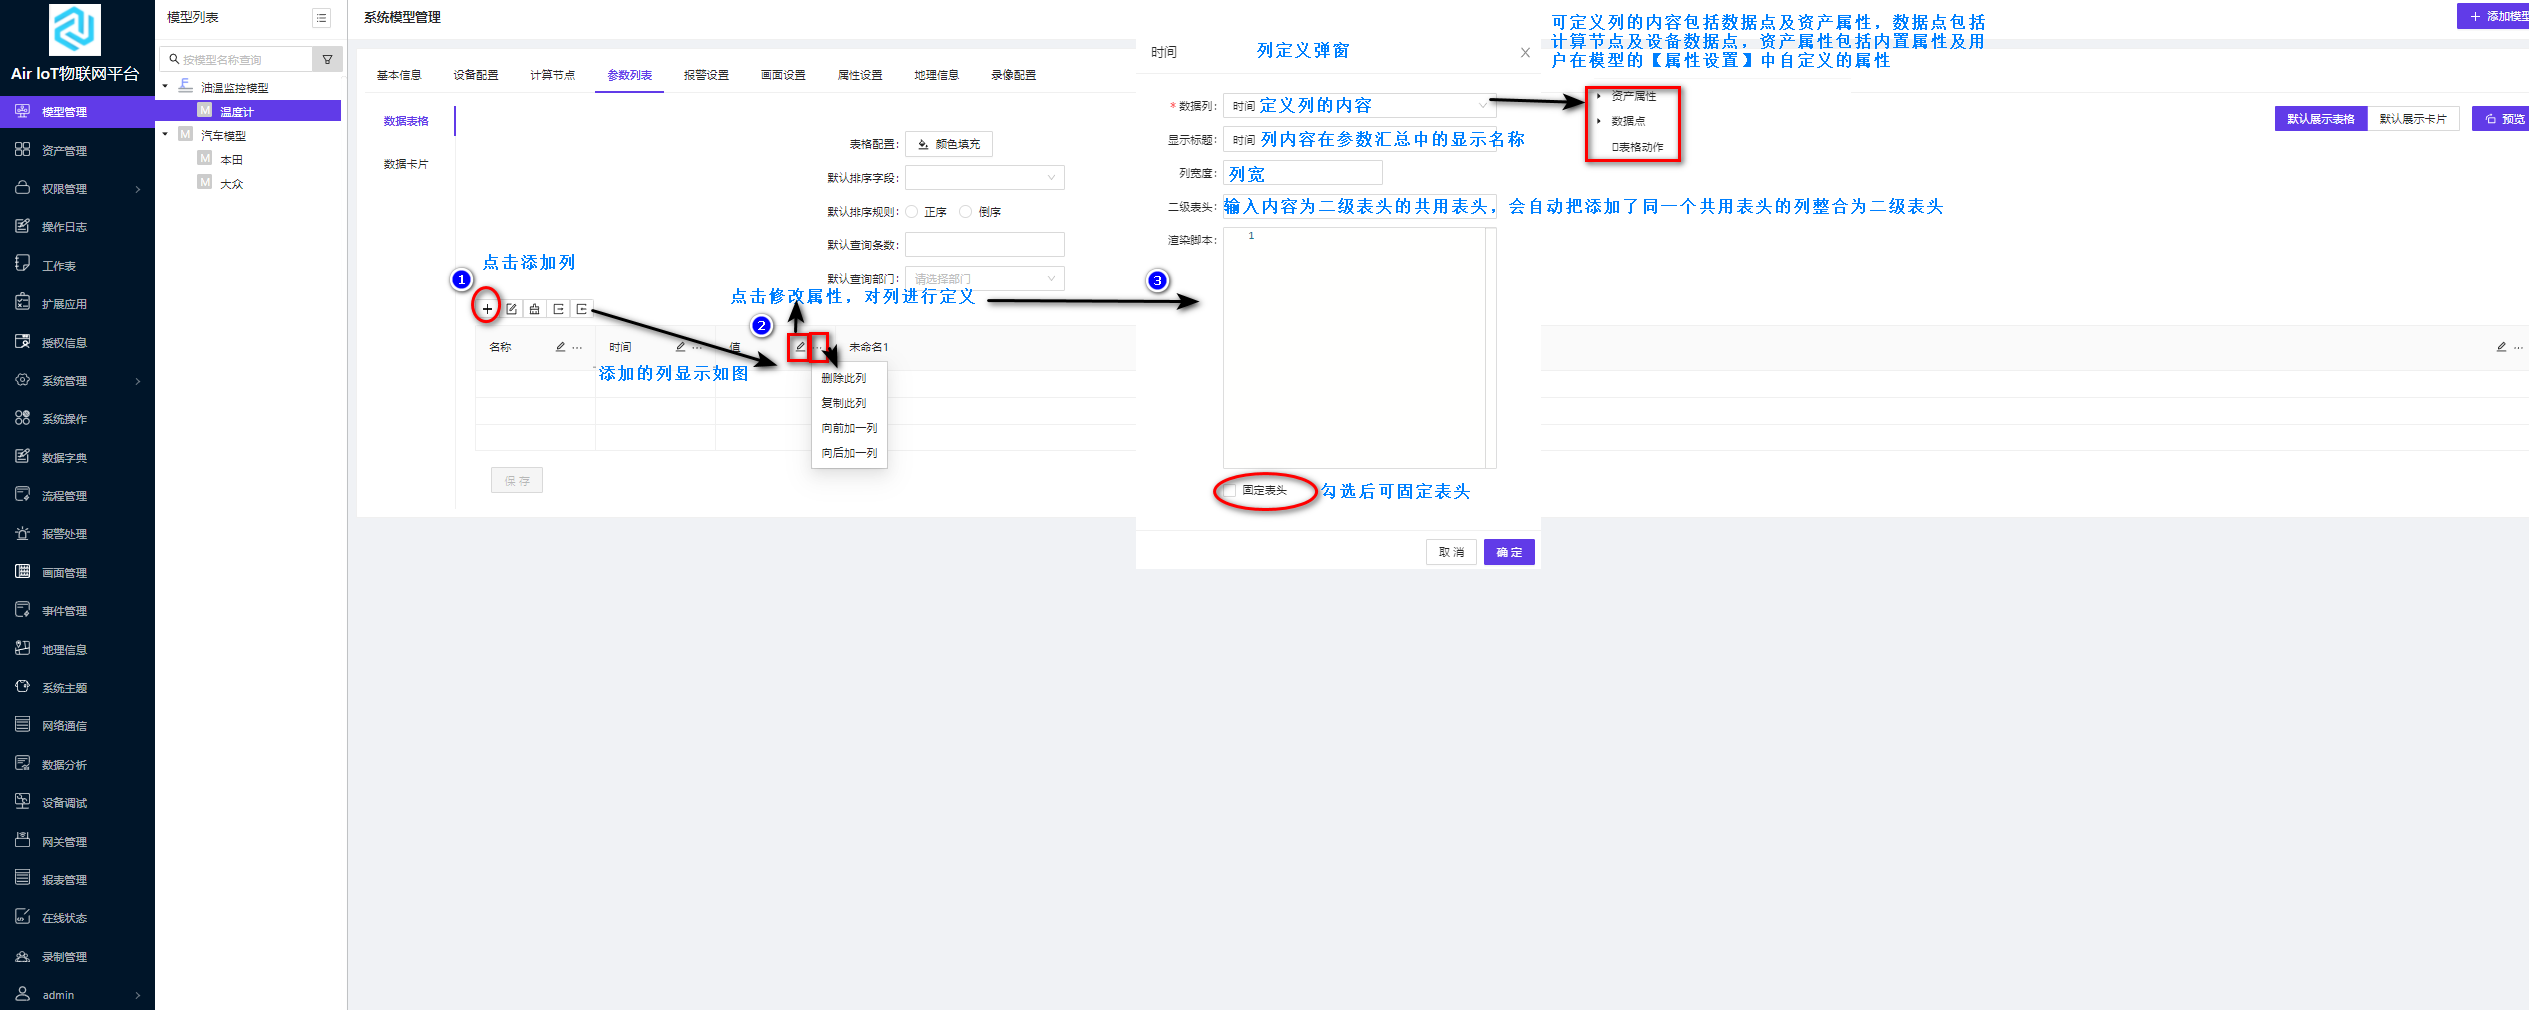The image size is (2529, 1010).
Task: Click the 确定 button in the dialog
Action: [x=1509, y=552]
